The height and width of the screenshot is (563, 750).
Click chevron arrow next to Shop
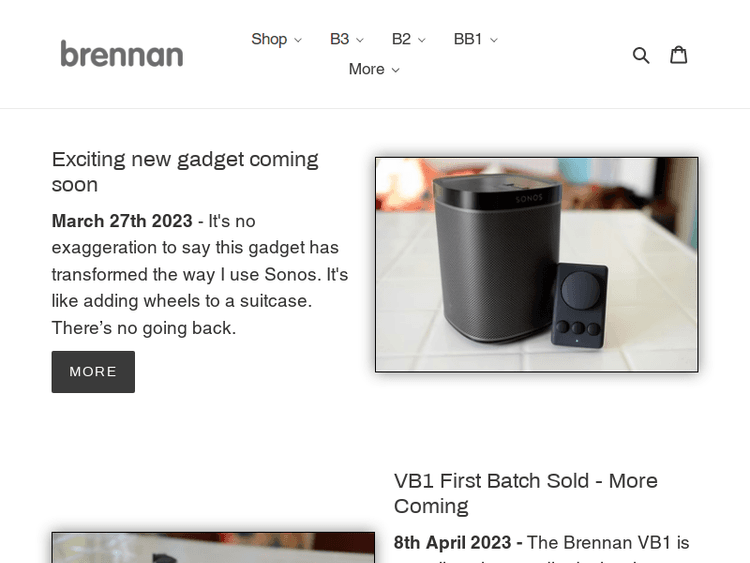click(x=298, y=41)
